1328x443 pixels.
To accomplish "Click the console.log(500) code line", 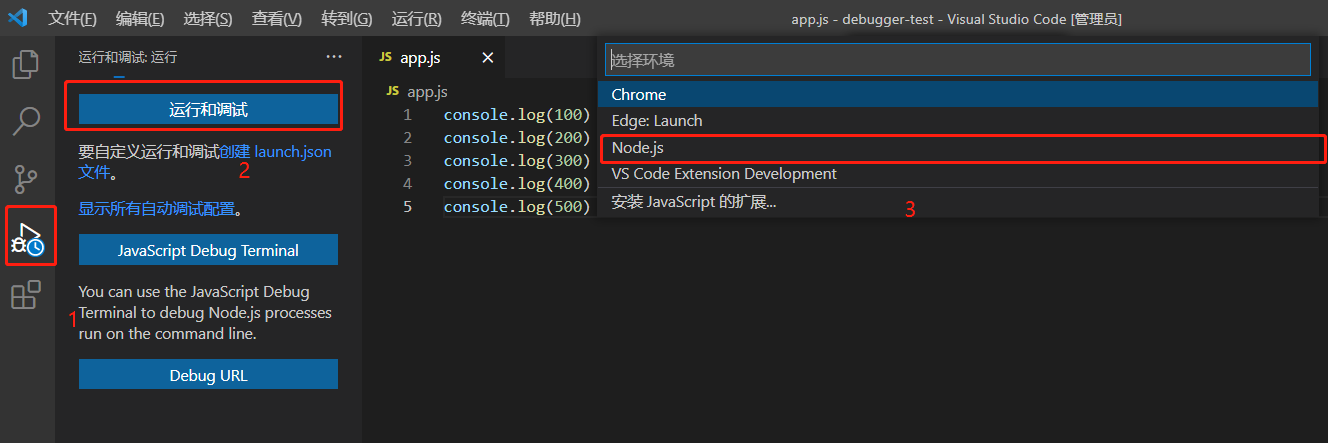I will pos(518,206).
